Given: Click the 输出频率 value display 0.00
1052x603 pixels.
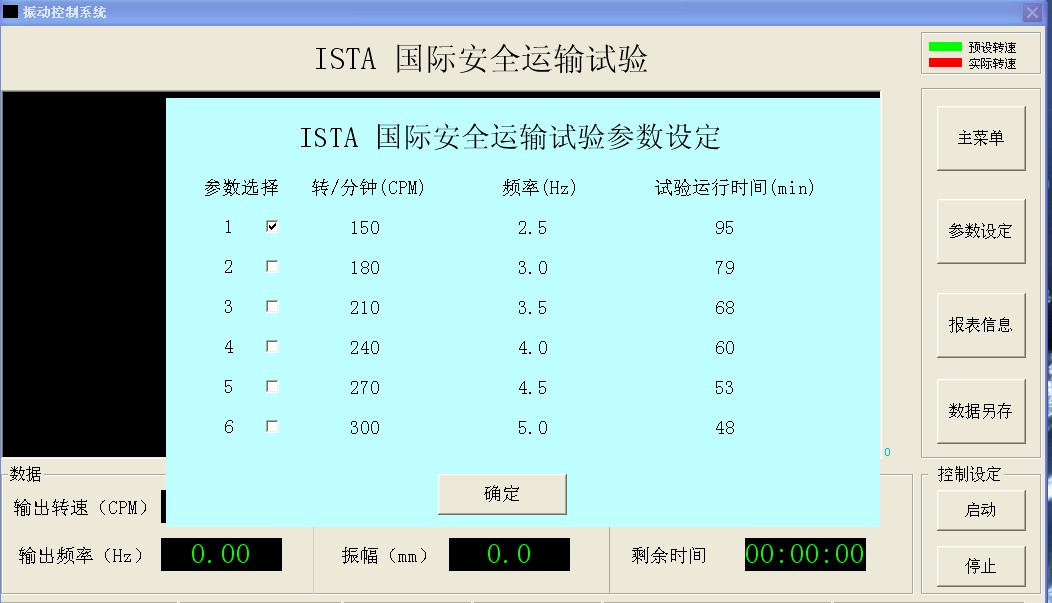Looking at the screenshot, I should click(221, 555).
